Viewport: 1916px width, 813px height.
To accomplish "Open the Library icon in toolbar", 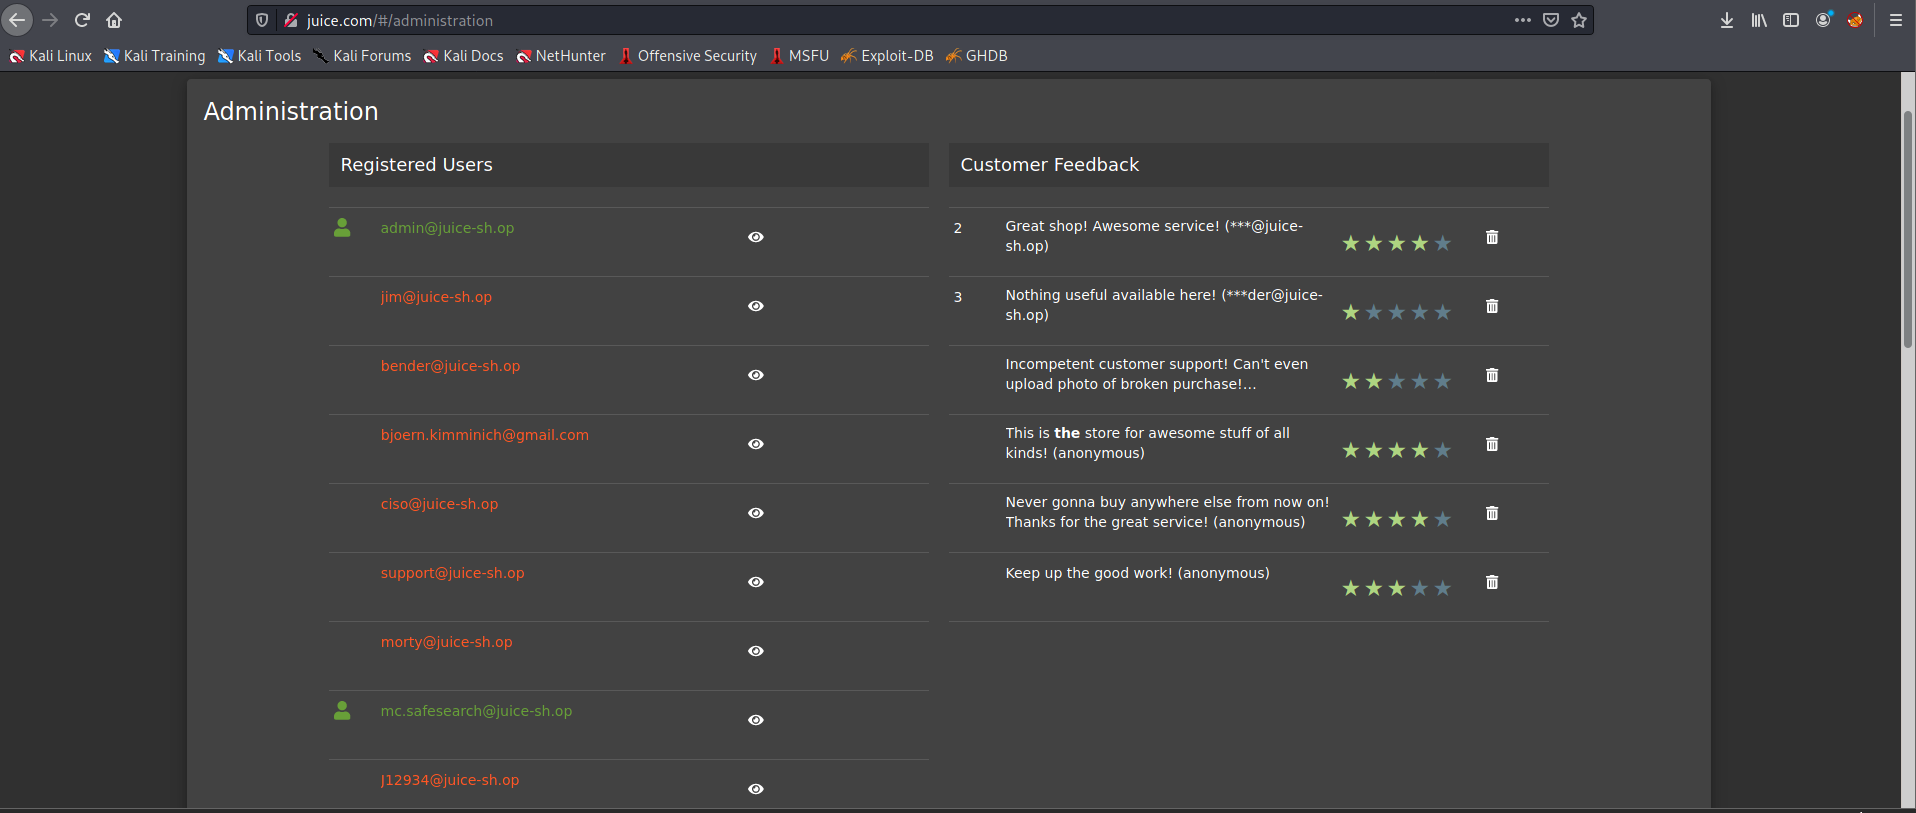I will click(x=1759, y=20).
